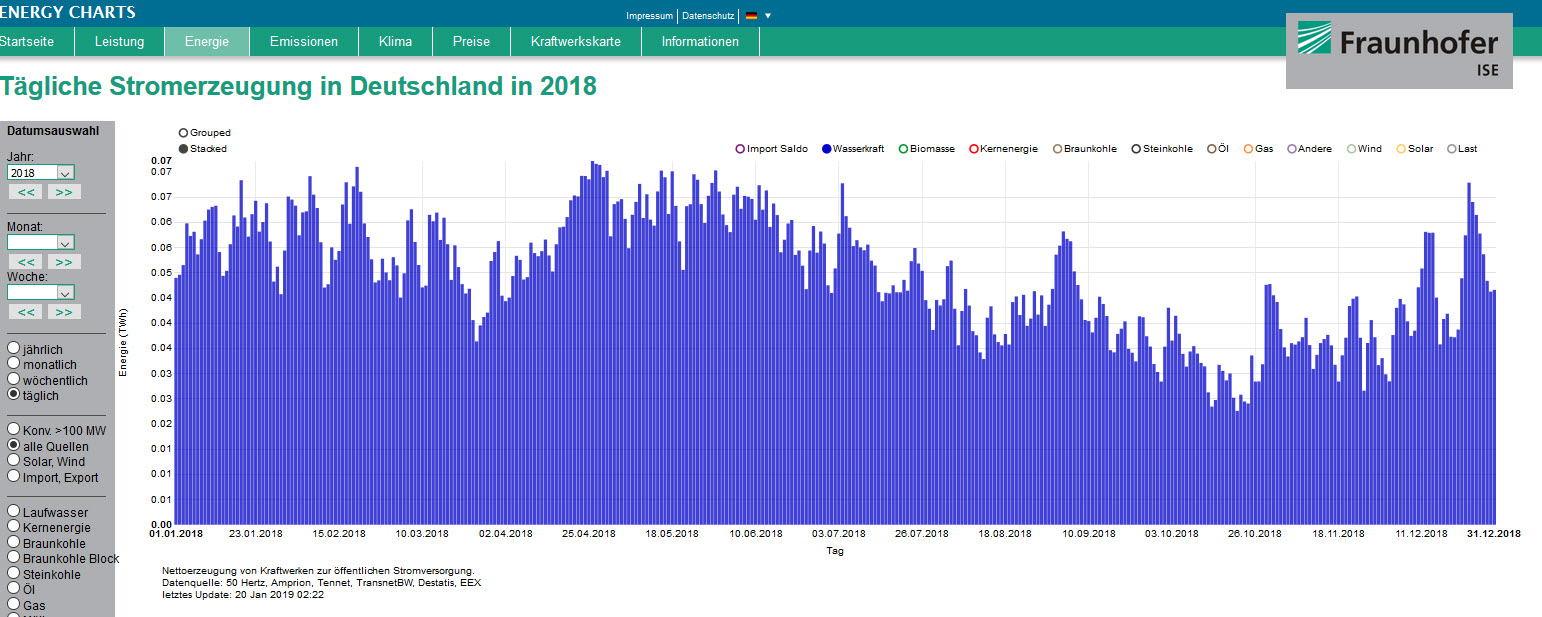Toggle the Wind legend marker
Viewport: 1542px width, 617px height.
tap(1351, 149)
